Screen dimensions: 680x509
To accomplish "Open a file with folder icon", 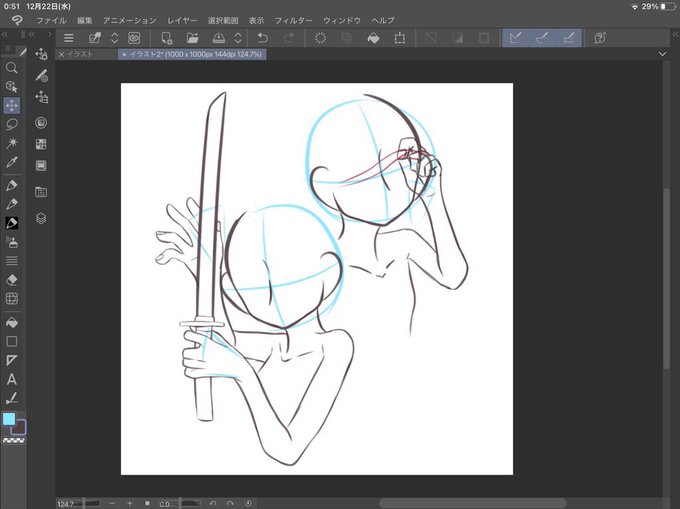I will coord(192,38).
